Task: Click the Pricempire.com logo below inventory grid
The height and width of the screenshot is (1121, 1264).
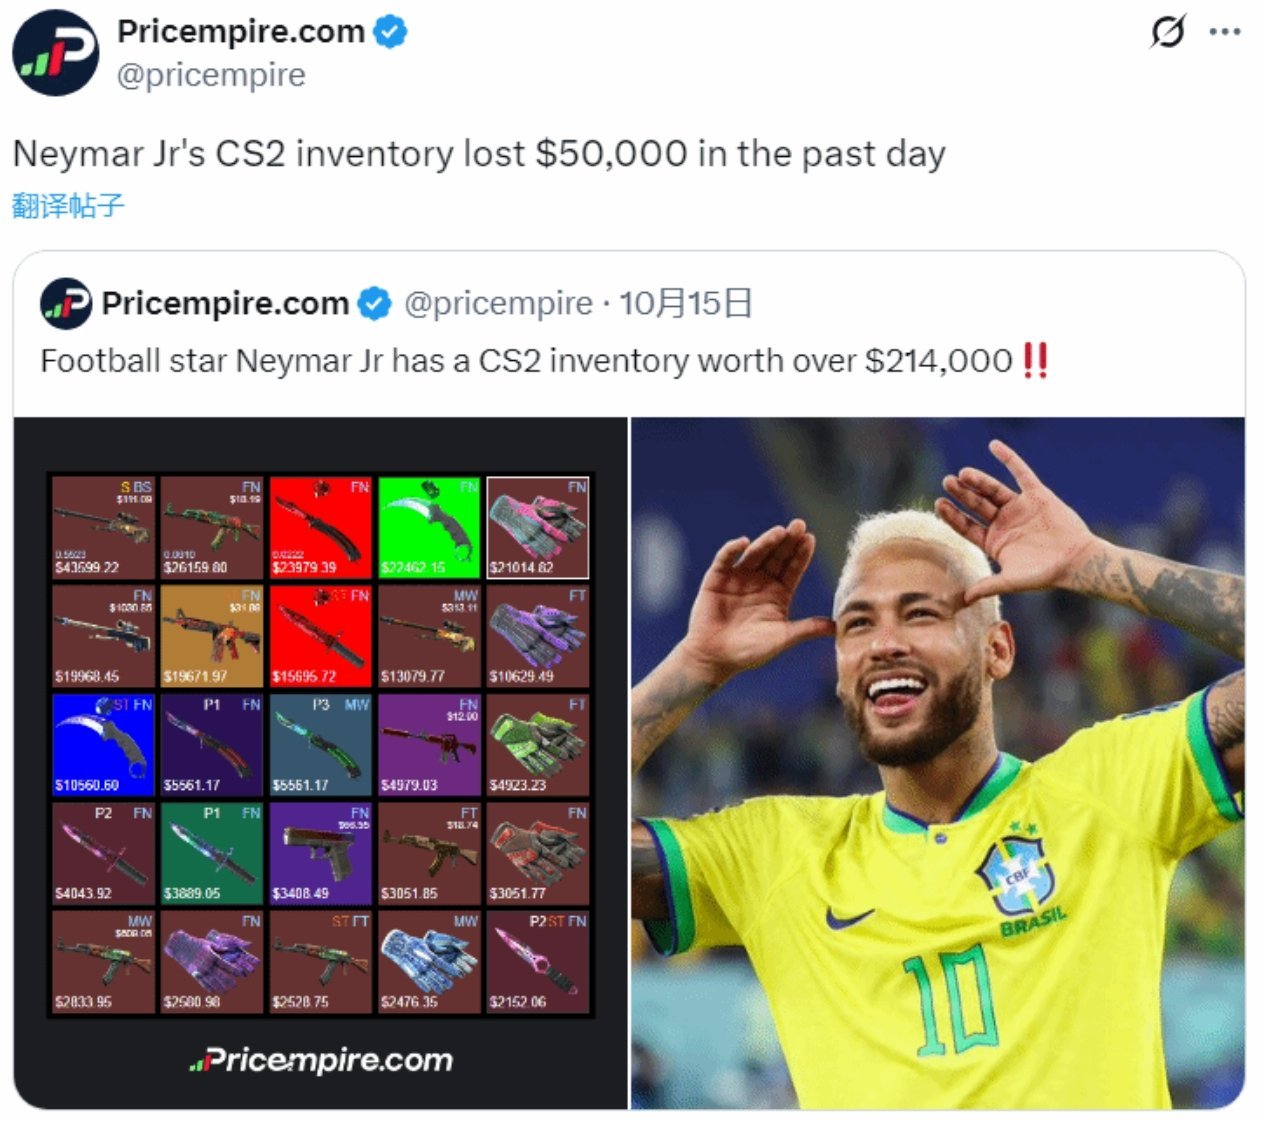Action: pyautogui.click(x=320, y=1060)
